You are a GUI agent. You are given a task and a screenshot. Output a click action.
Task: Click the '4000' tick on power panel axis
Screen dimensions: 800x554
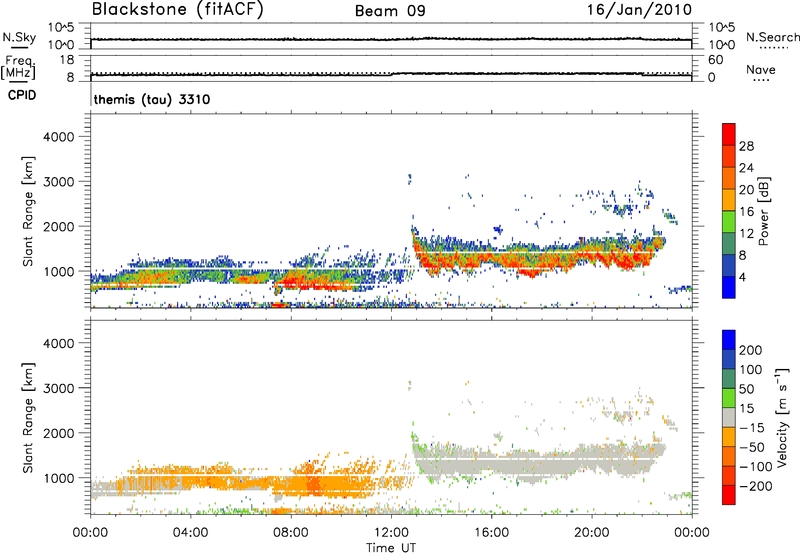pos(59,137)
